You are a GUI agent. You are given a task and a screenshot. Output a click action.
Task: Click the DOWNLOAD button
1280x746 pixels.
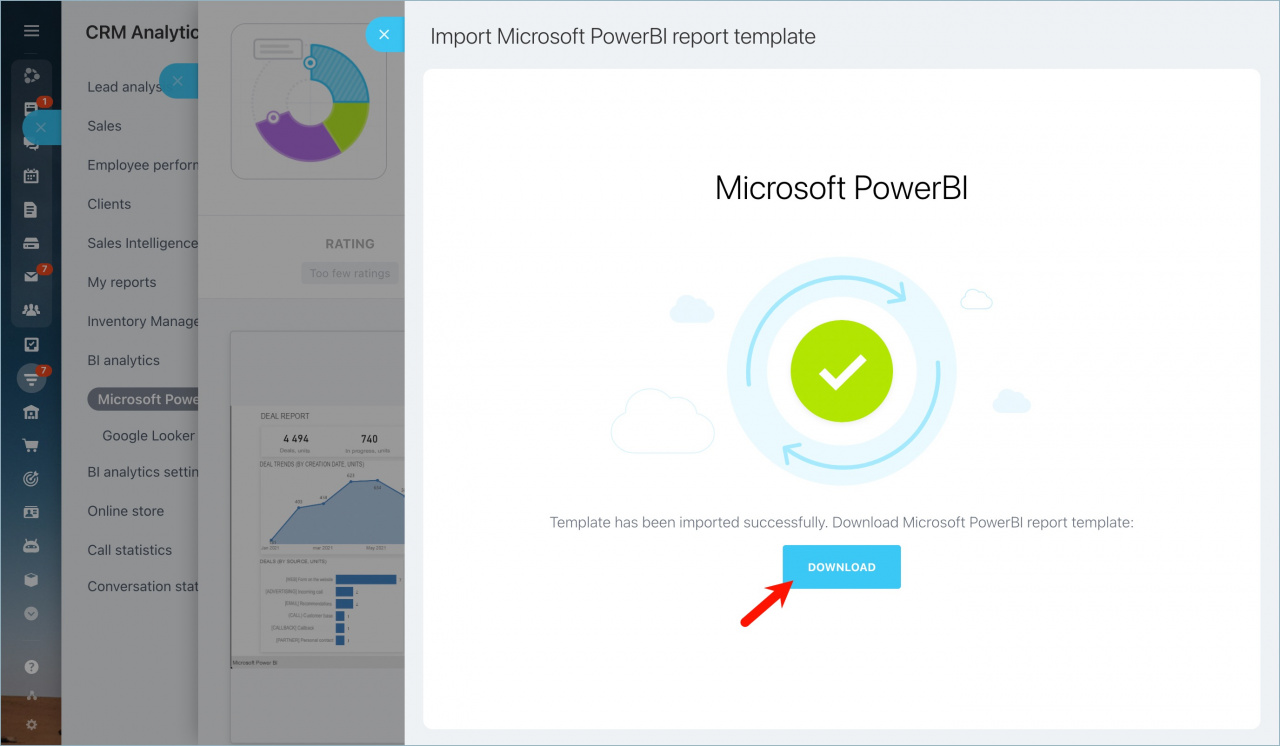(x=841, y=566)
